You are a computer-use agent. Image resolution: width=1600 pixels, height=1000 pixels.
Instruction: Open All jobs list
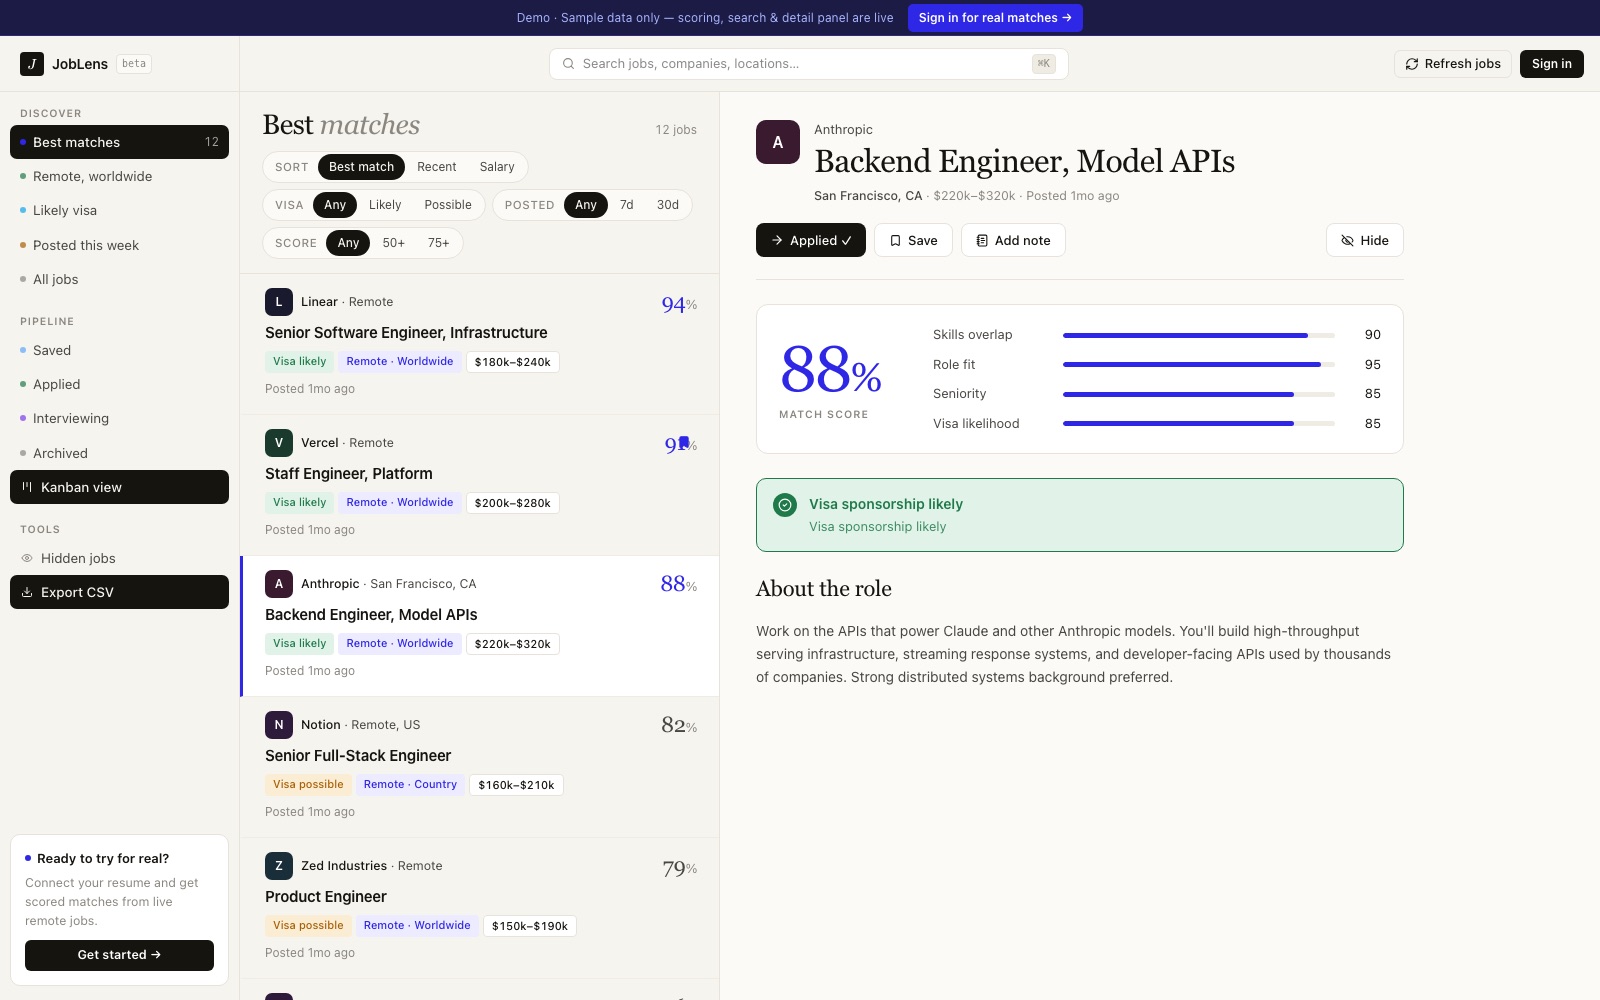click(119, 279)
